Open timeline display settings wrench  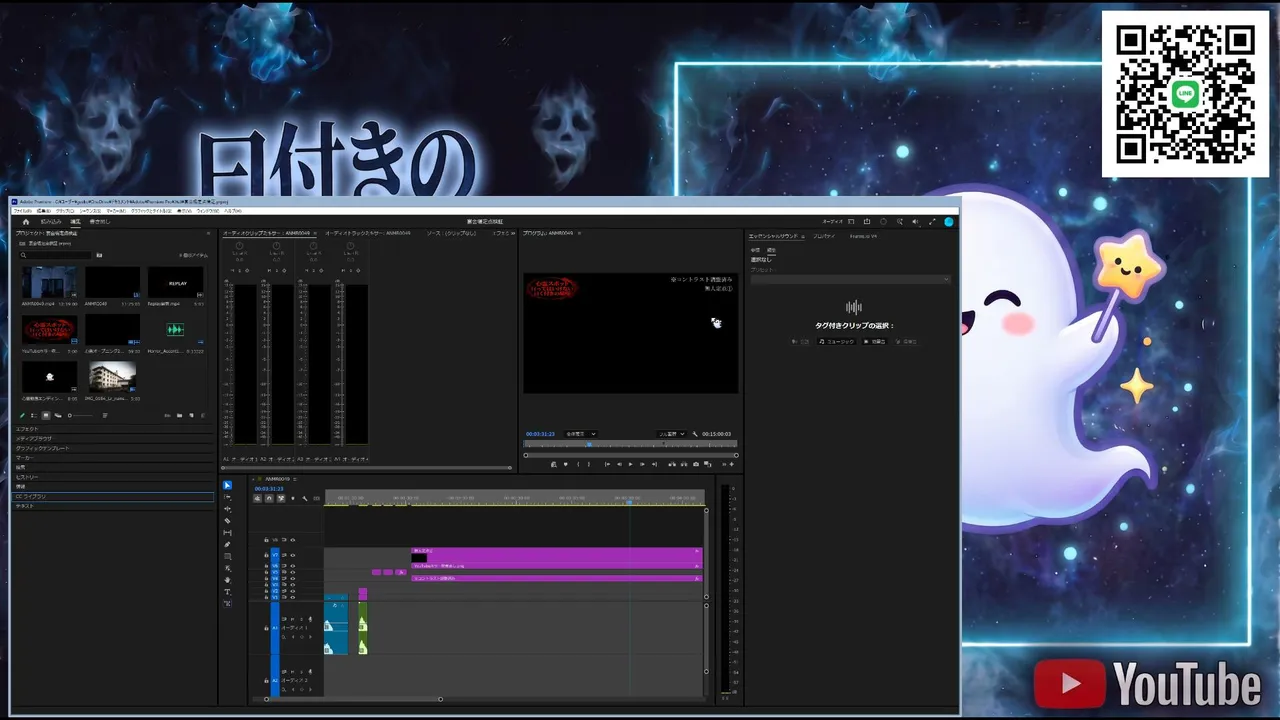305,498
